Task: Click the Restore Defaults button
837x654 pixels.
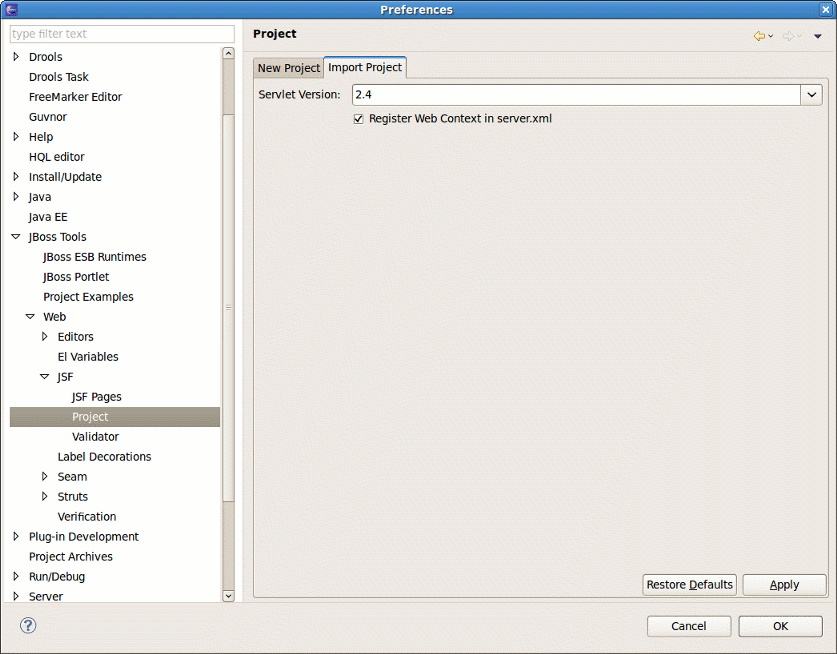Action: coord(689,585)
